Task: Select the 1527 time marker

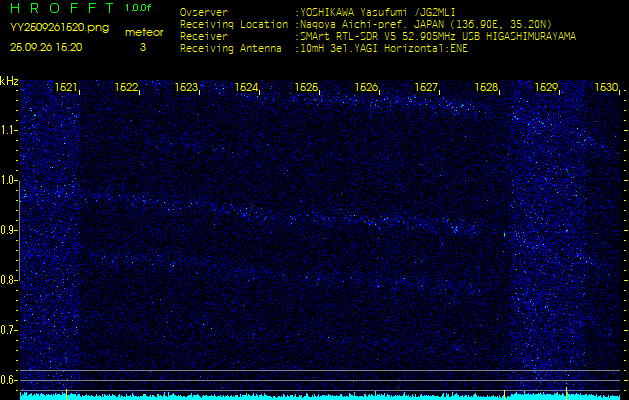Action: point(426,88)
